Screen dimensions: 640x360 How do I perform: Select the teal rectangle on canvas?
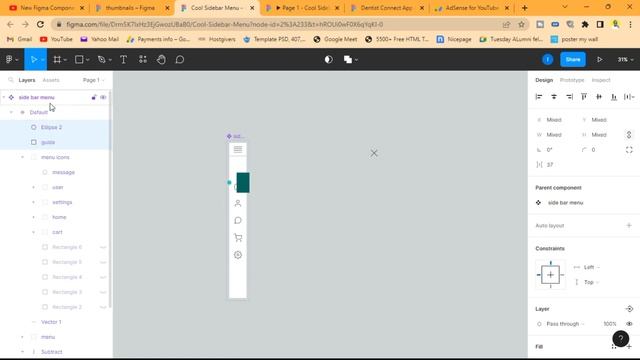pyautogui.click(x=243, y=182)
